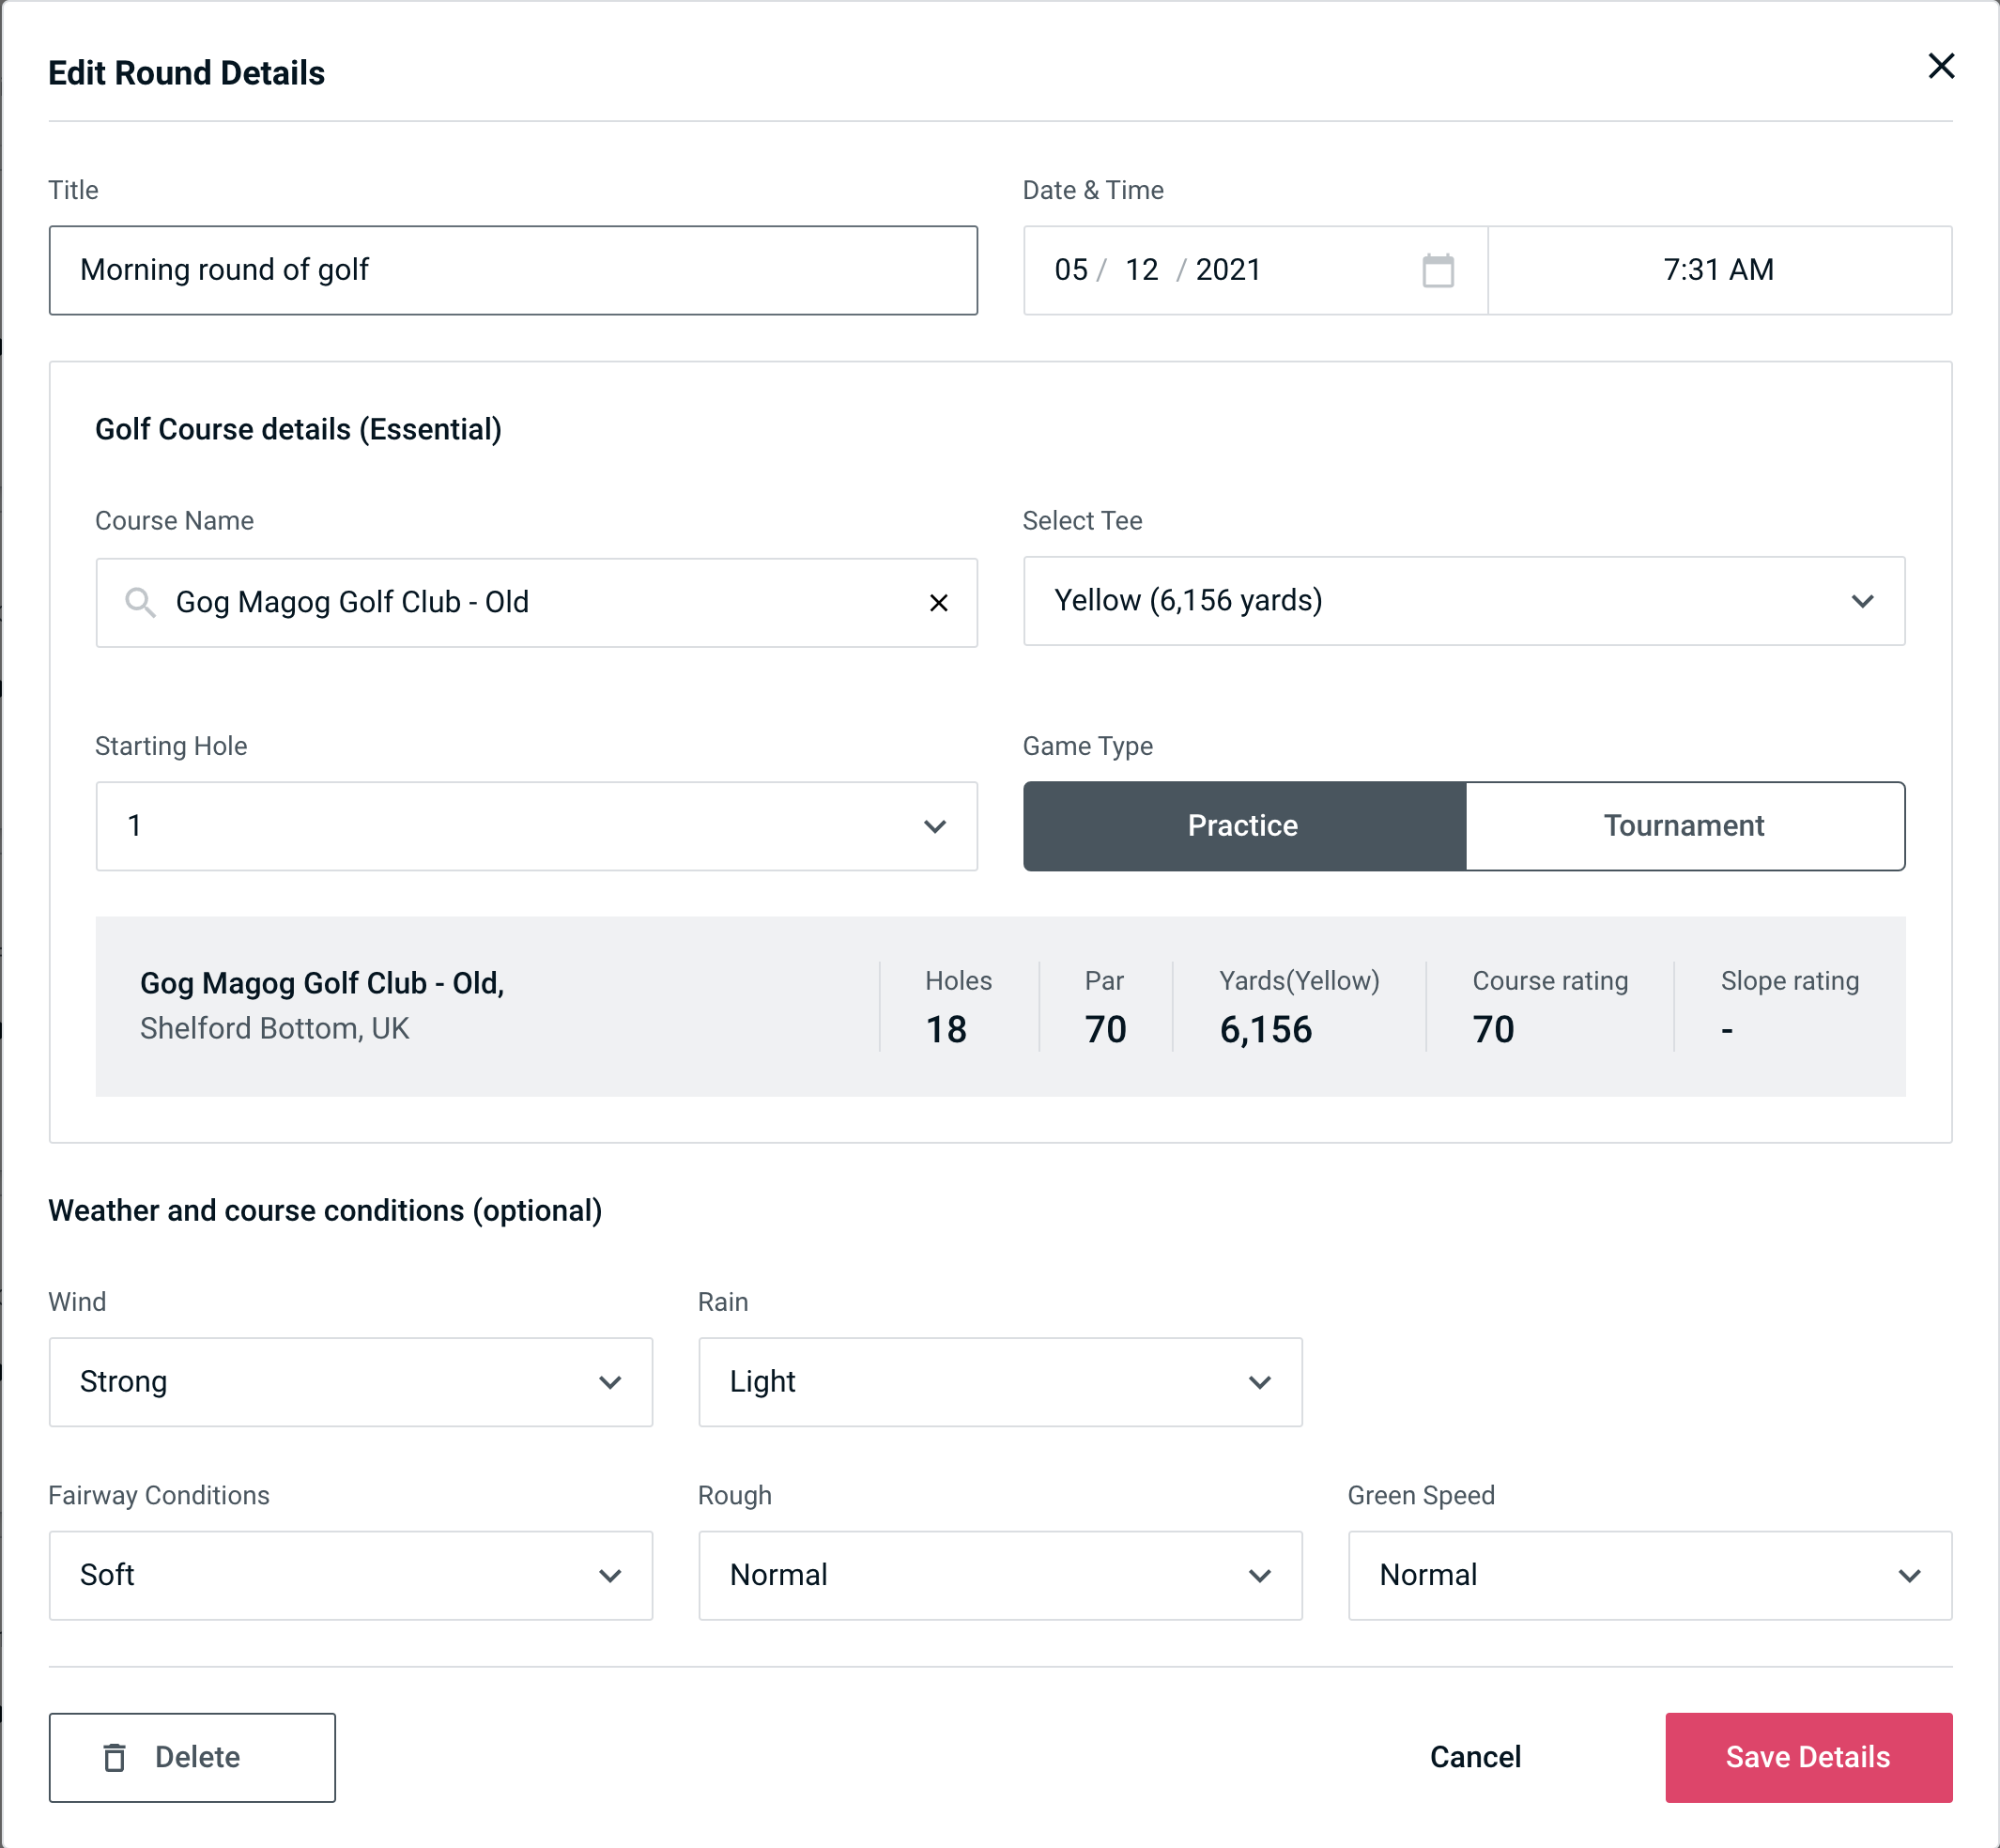The width and height of the screenshot is (2000, 1848).
Task: Click the search icon in Course Name field
Action: click(141, 603)
